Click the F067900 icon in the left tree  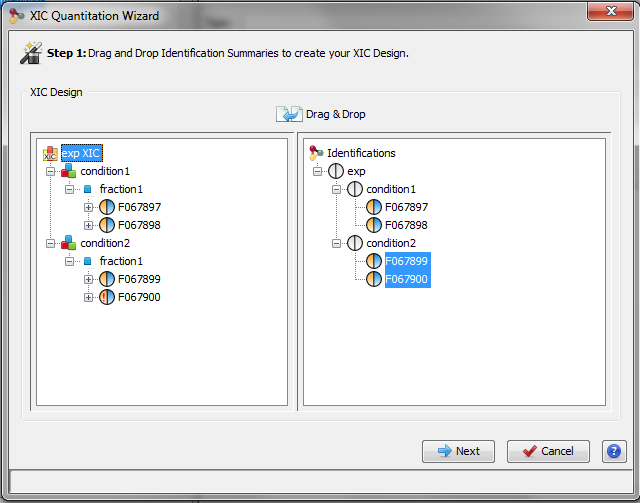pos(107,297)
